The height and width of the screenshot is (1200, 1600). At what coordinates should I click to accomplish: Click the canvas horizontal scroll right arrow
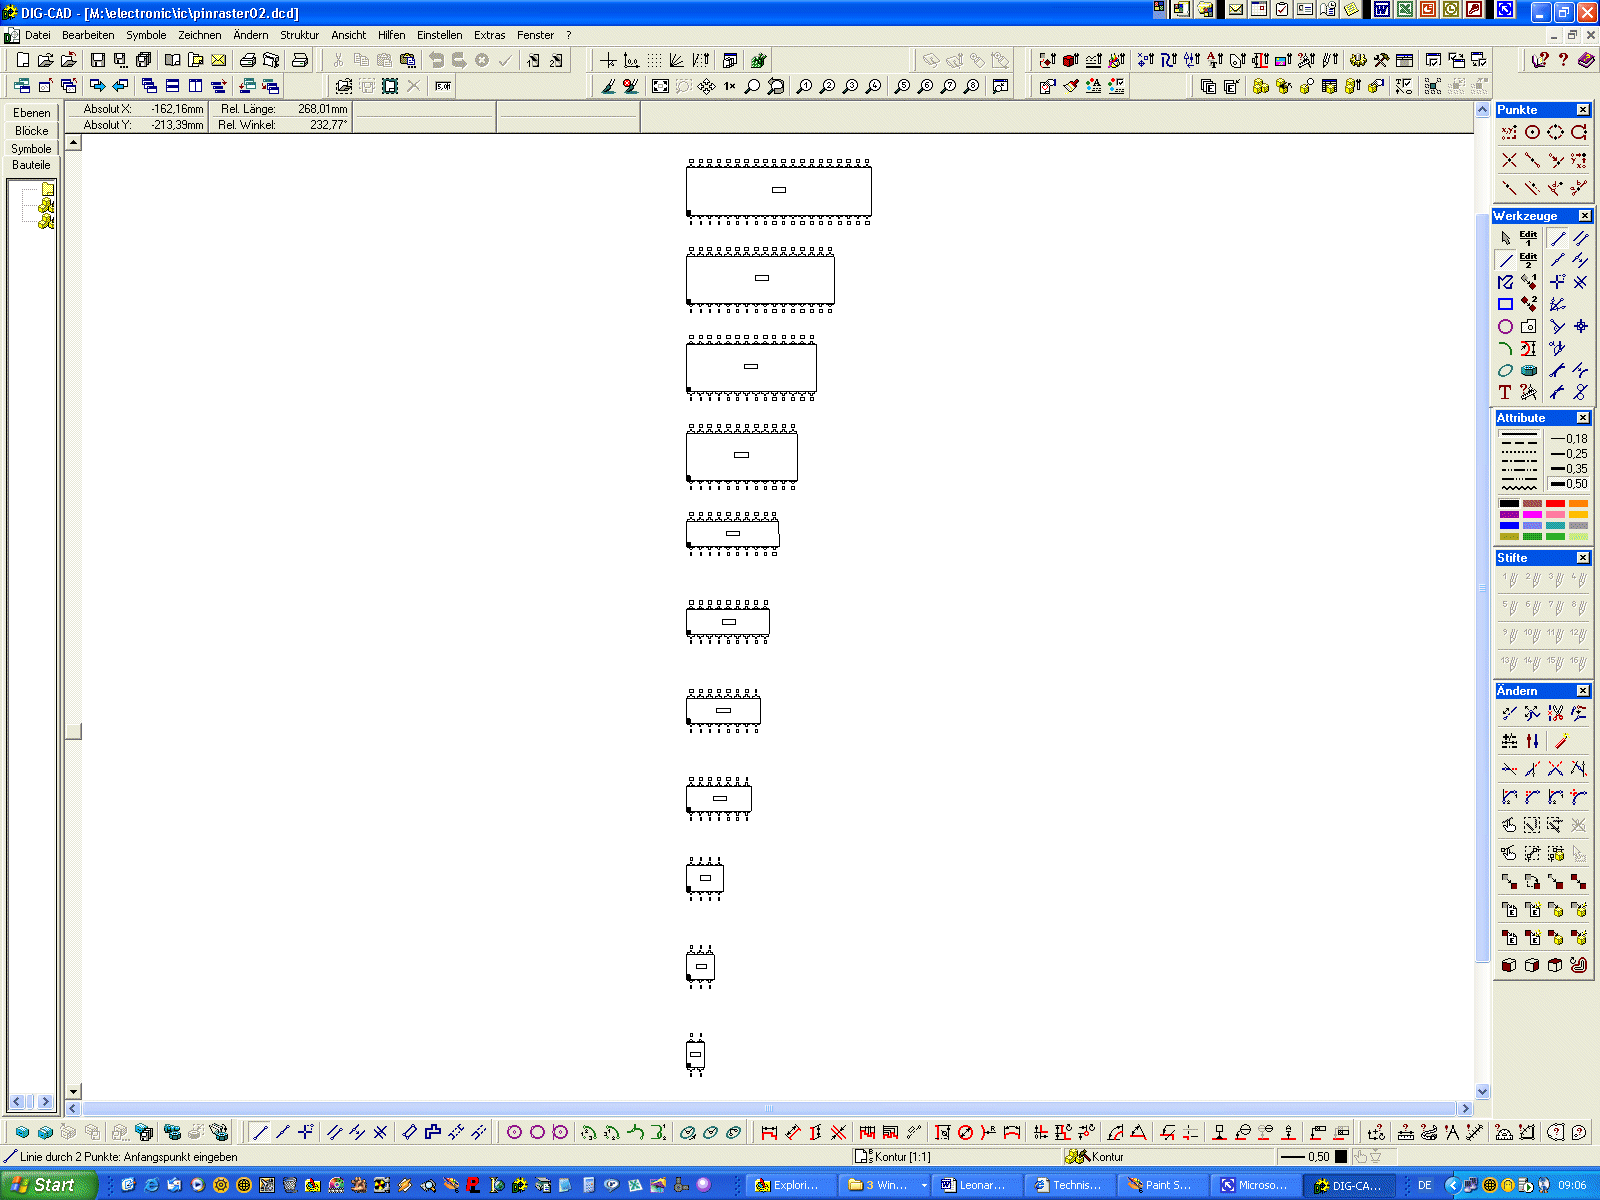(1466, 1108)
